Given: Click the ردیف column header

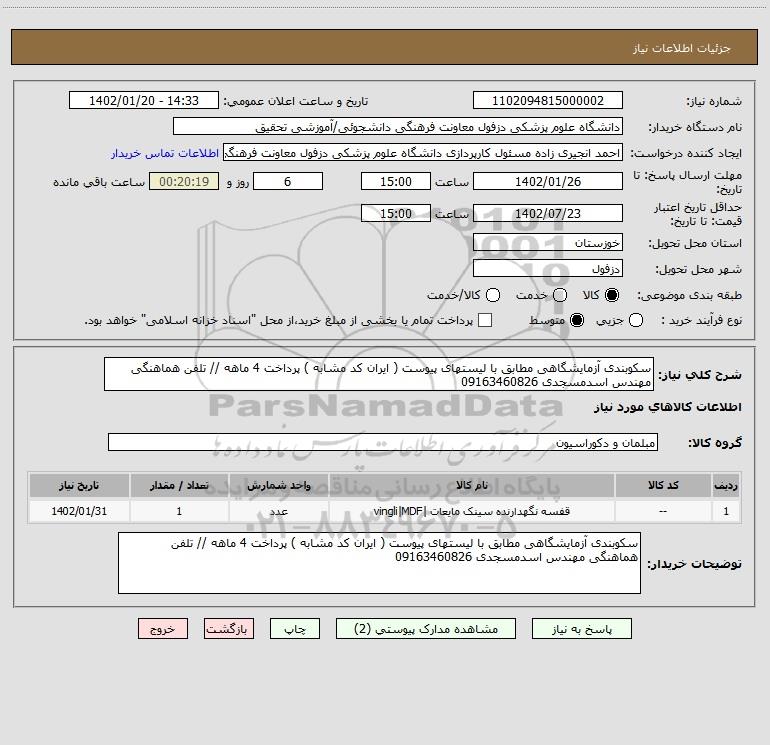Looking at the screenshot, I should click(726, 485).
